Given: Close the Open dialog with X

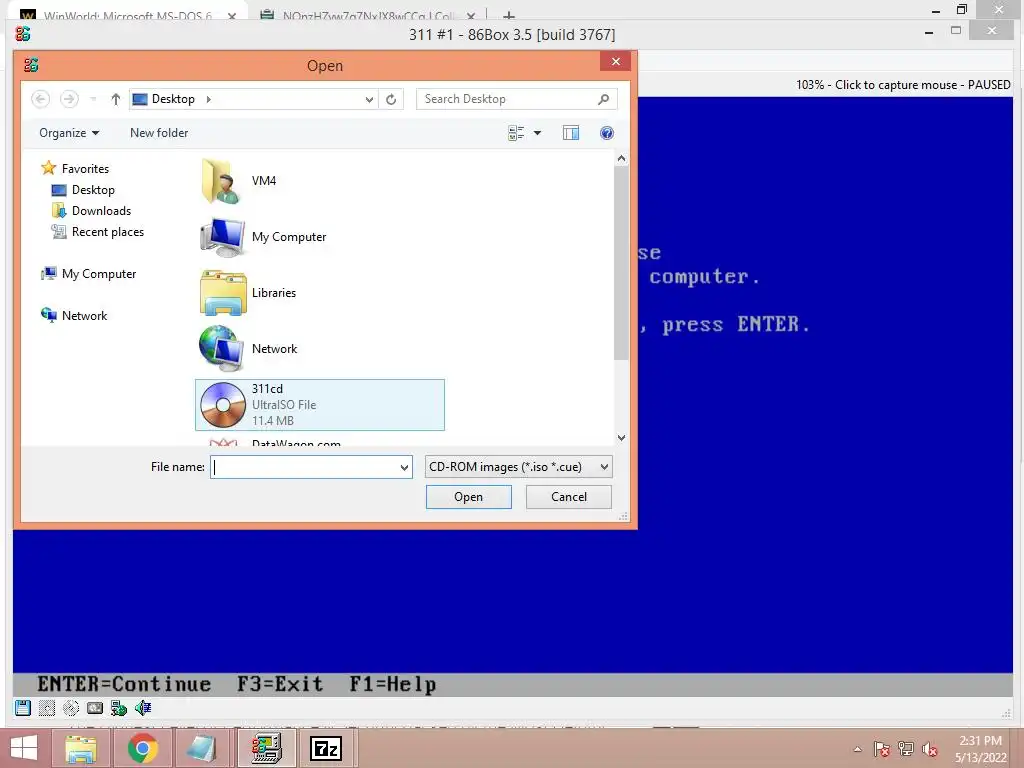Looking at the screenshot, I should (x=616, y=61).
